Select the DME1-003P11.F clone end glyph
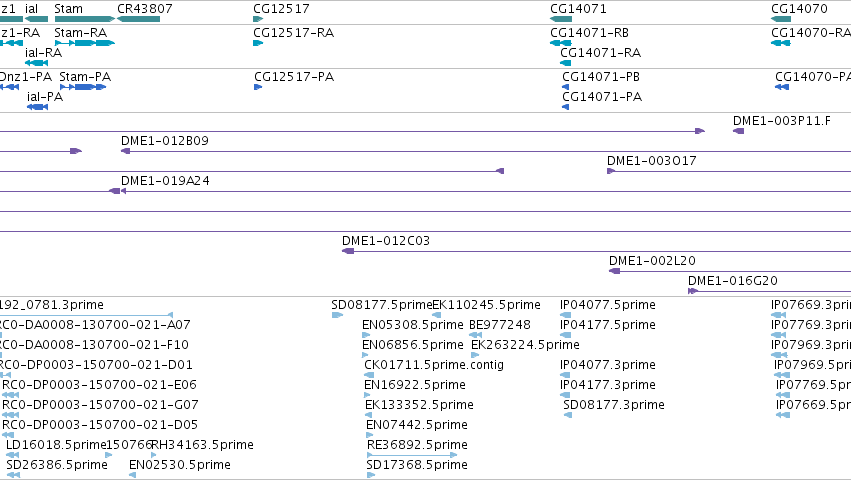The width and height of the screenshot is (851, 480). (x=738, y=131)
